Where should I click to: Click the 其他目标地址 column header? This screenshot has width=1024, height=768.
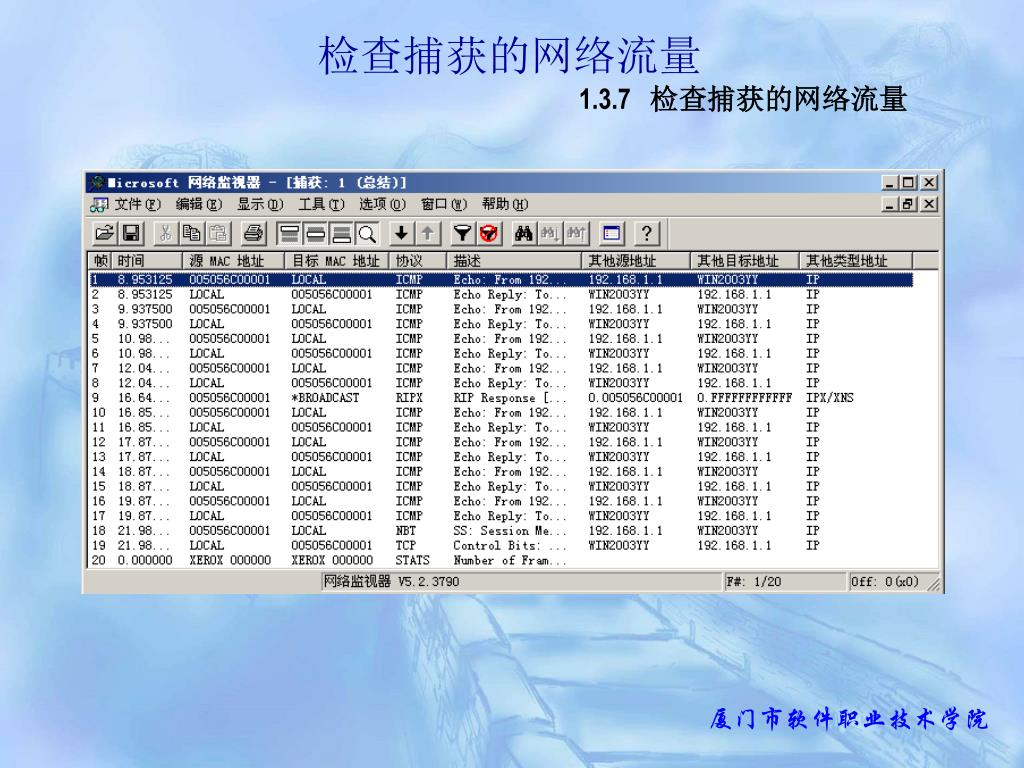pyautogui.click(x=745, y=261)
